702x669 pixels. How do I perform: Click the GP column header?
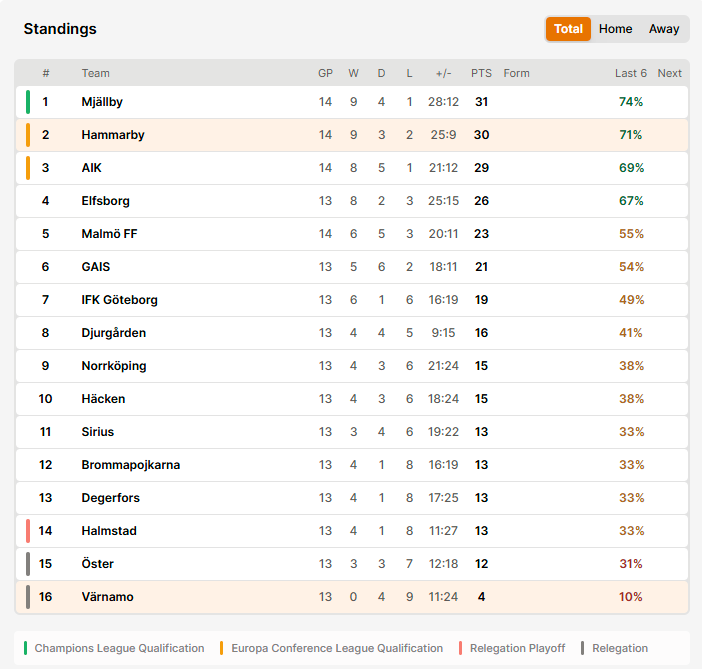(x=325, y=73)
